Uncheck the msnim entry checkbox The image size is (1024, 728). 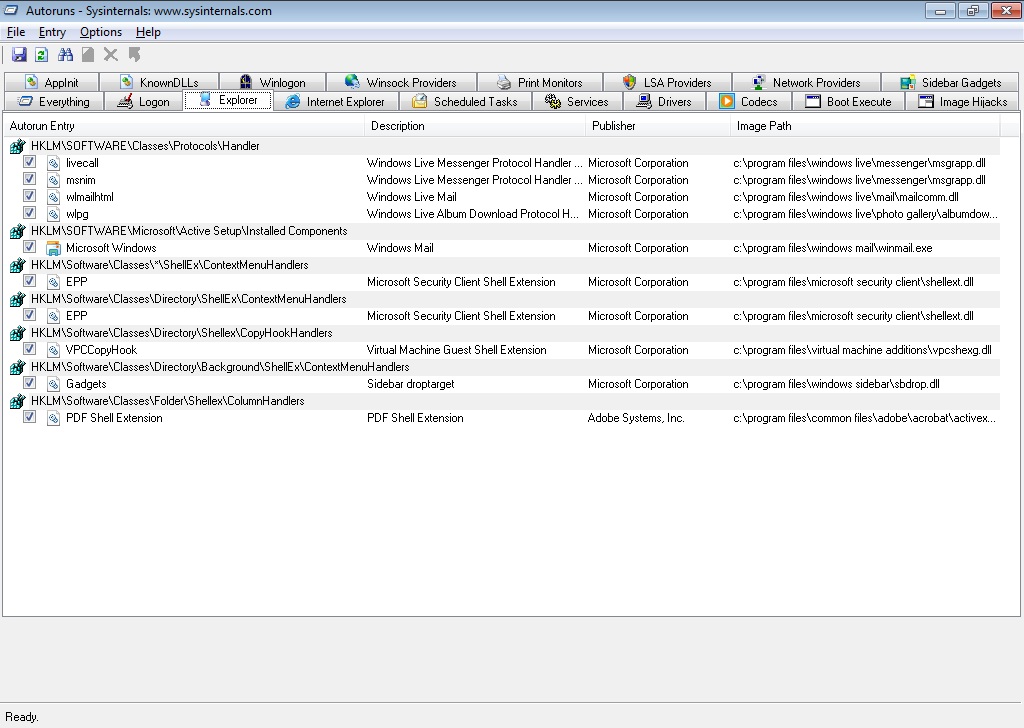pos(29,179)
